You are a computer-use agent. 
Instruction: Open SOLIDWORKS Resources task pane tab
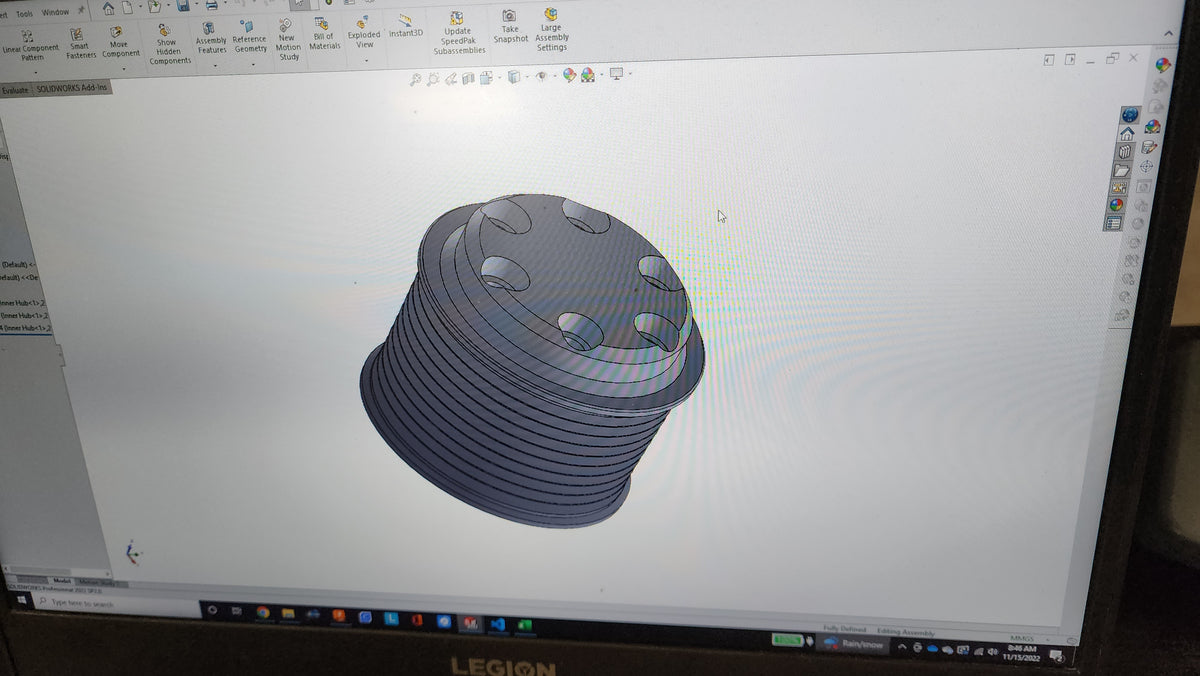click(x=1128, y=115)
